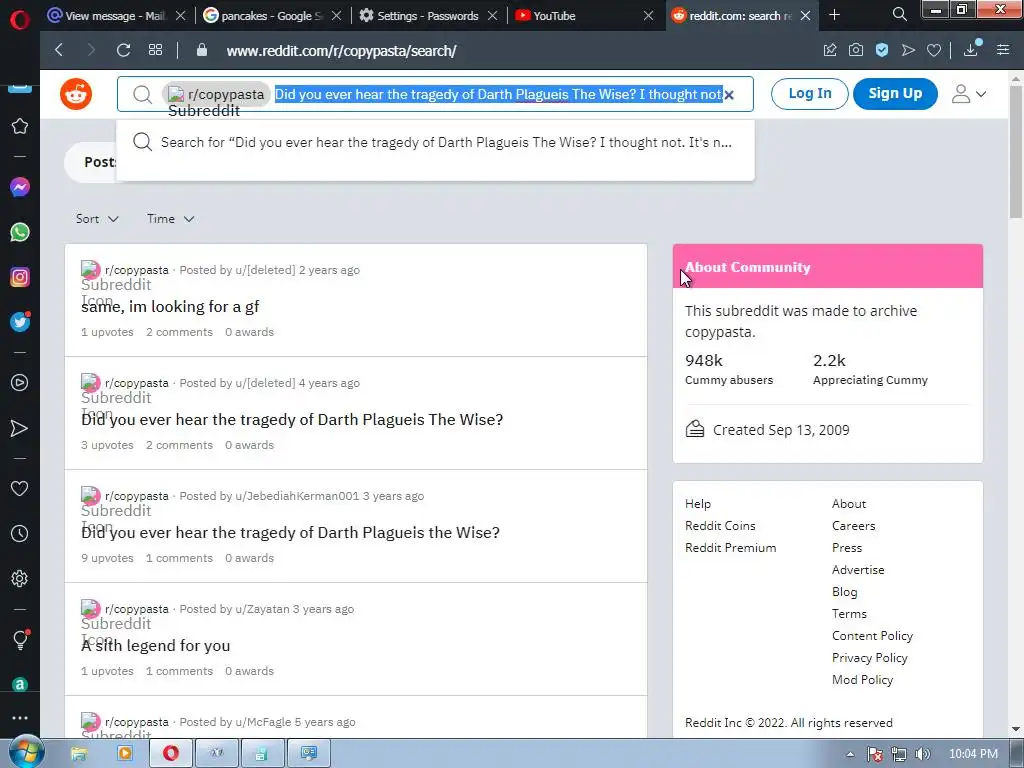Open Messenger in the Opera sidebar
The width and height of the screenshot is (1024, 768).
[20, 187]
